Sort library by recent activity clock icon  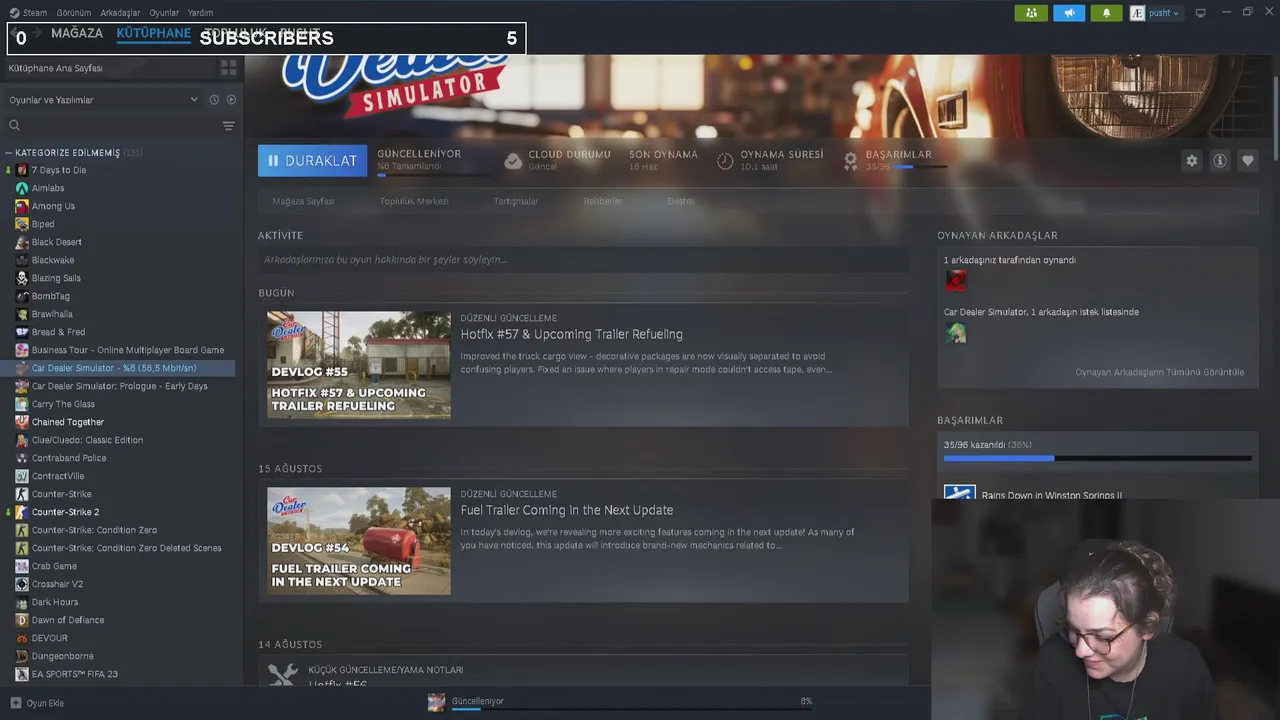(x=214, y=100)
